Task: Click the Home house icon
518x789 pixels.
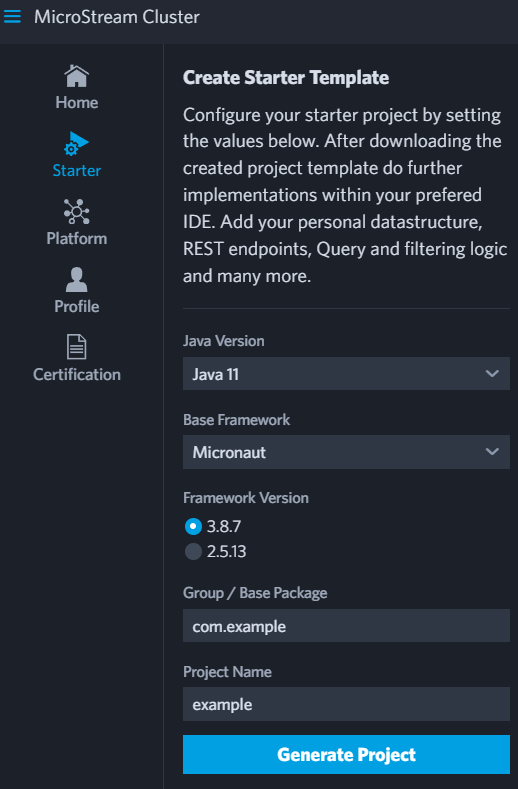Action: tap(77, 76)
